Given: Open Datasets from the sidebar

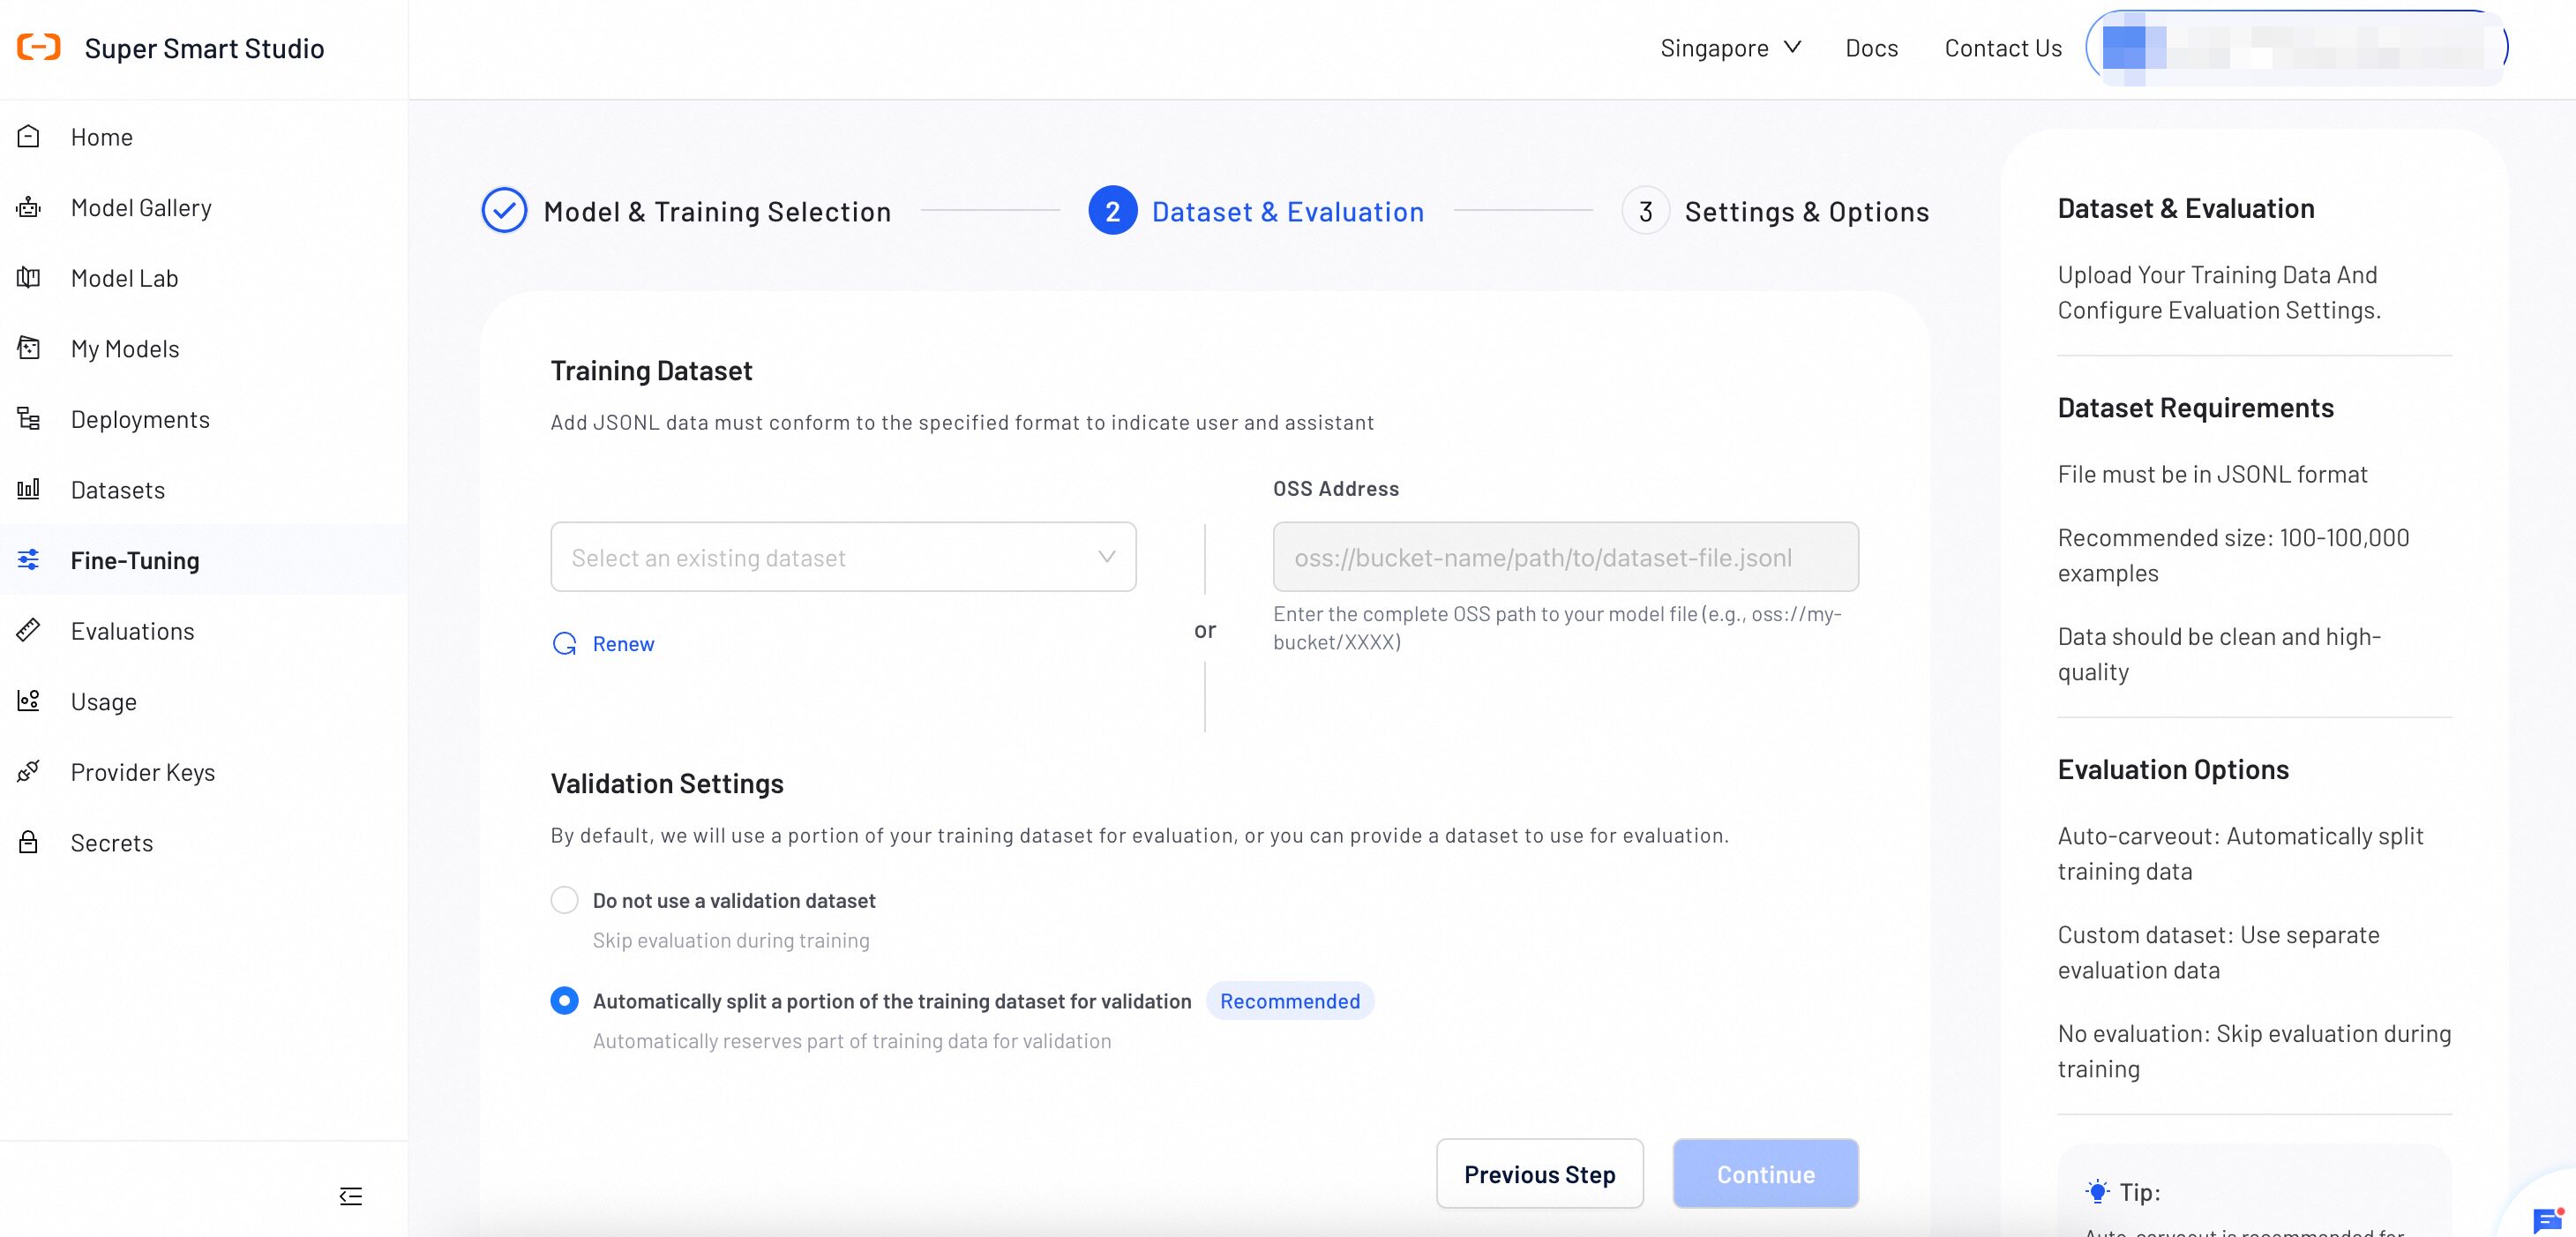Looking at the screenshot, I should tap(204, 489).
